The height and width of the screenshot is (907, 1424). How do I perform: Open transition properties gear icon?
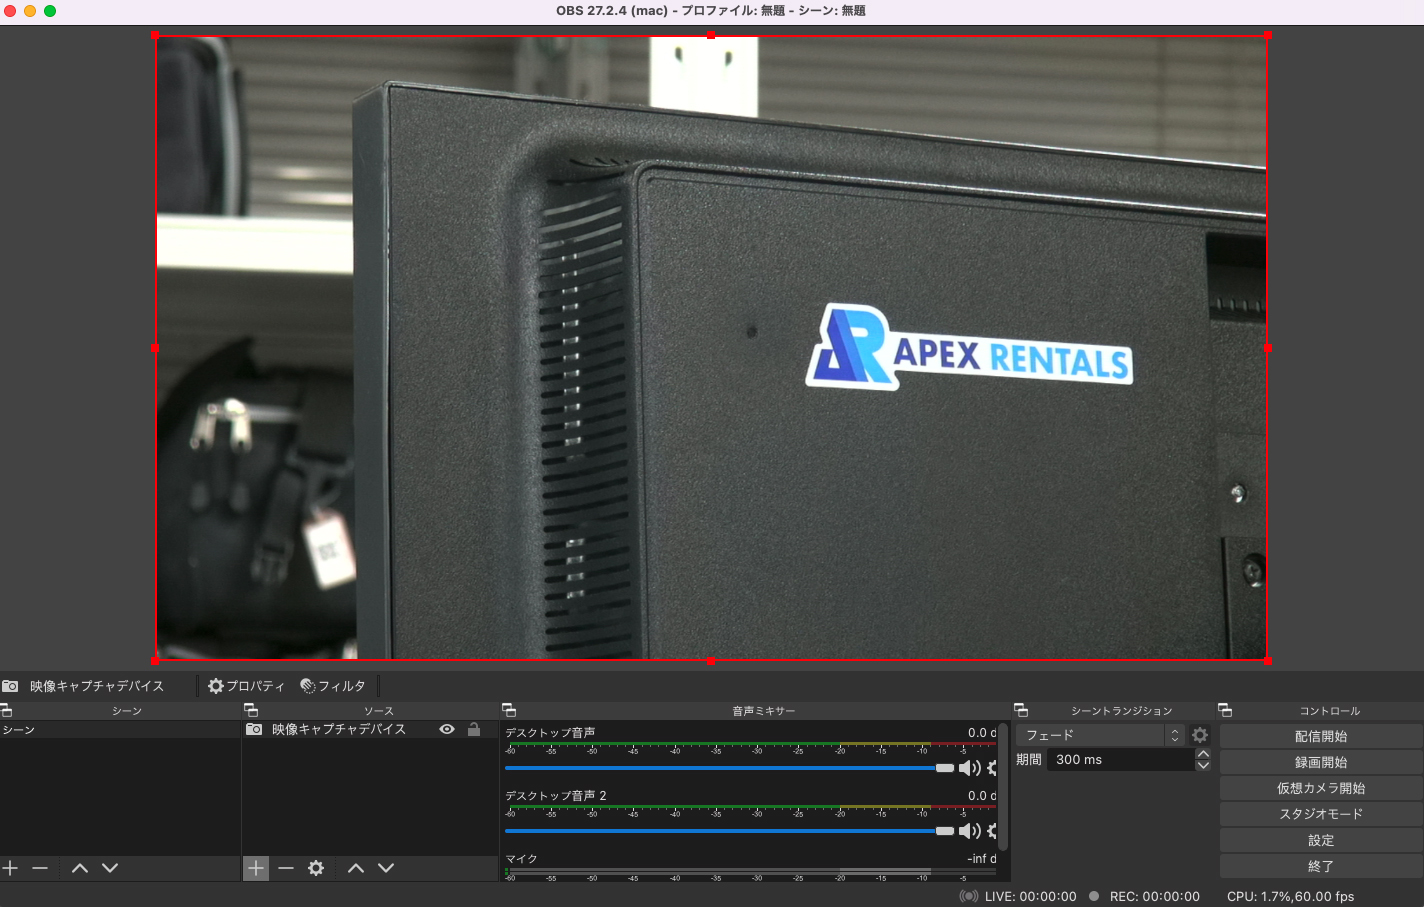point(1200,735)
